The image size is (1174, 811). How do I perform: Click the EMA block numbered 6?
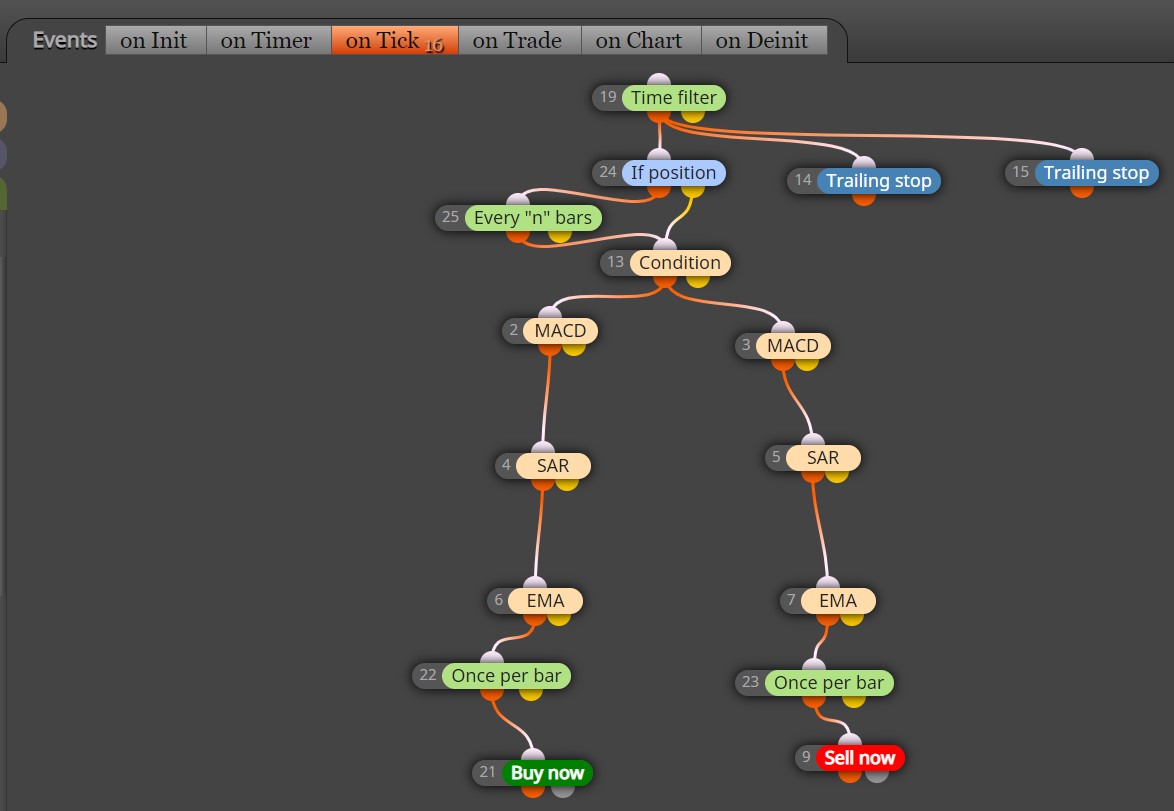546,601
